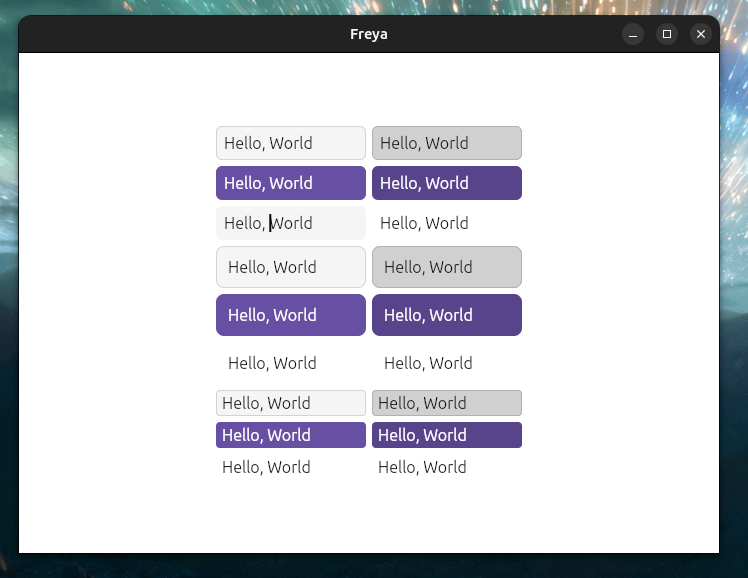This screenshot has width=748, height=578.
Task: Focus the compact light-purple filled Hello, World field
Action: pyautogui.click(x=291, y=435)
